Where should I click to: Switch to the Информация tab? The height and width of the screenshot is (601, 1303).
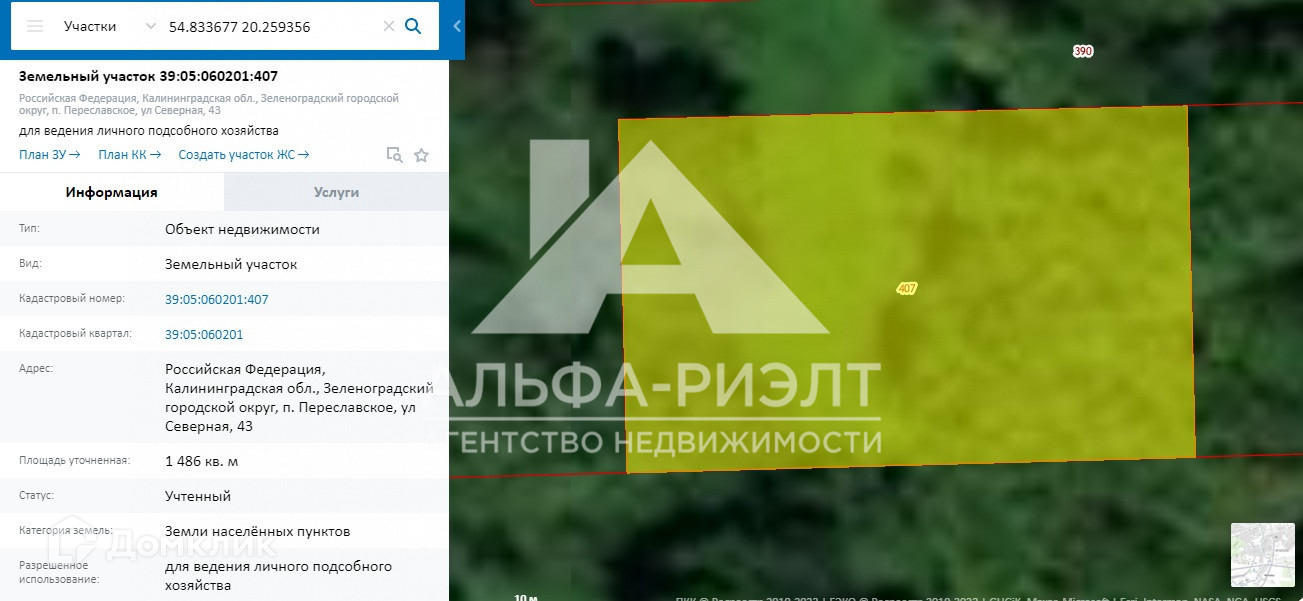pyautogui.click(x=112, y=192)
